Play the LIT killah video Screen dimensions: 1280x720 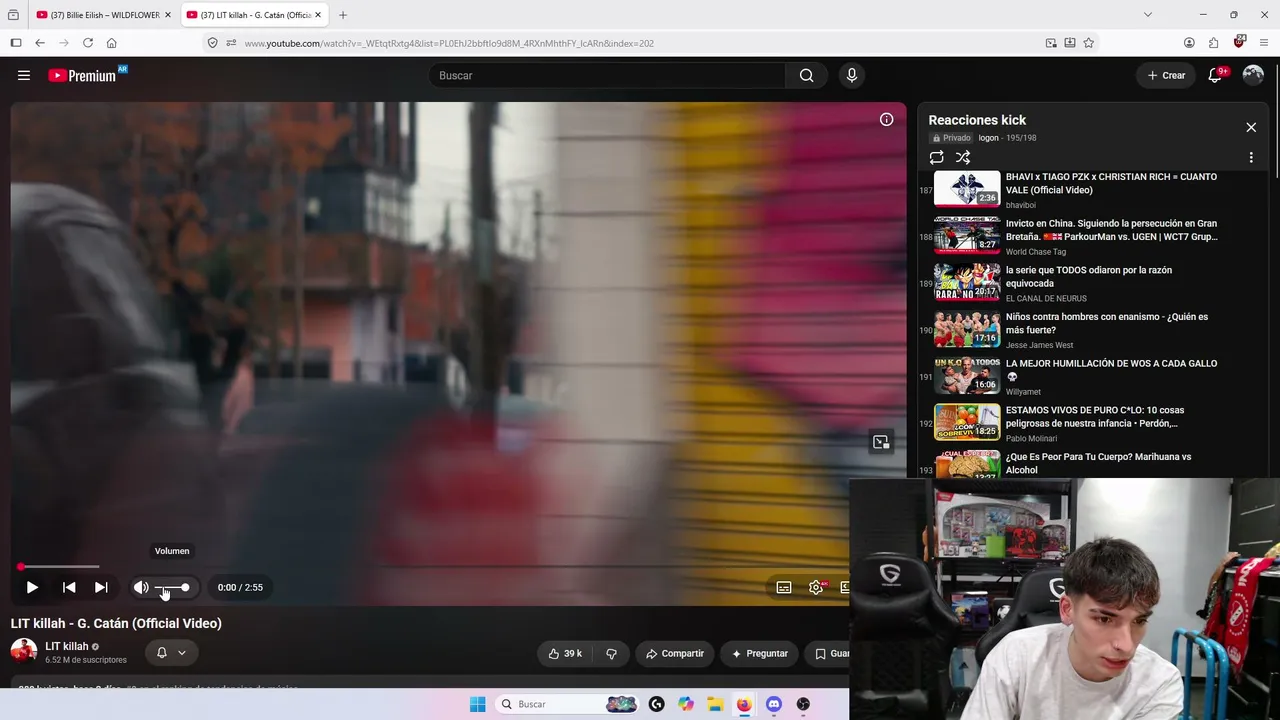coord(32,587)
